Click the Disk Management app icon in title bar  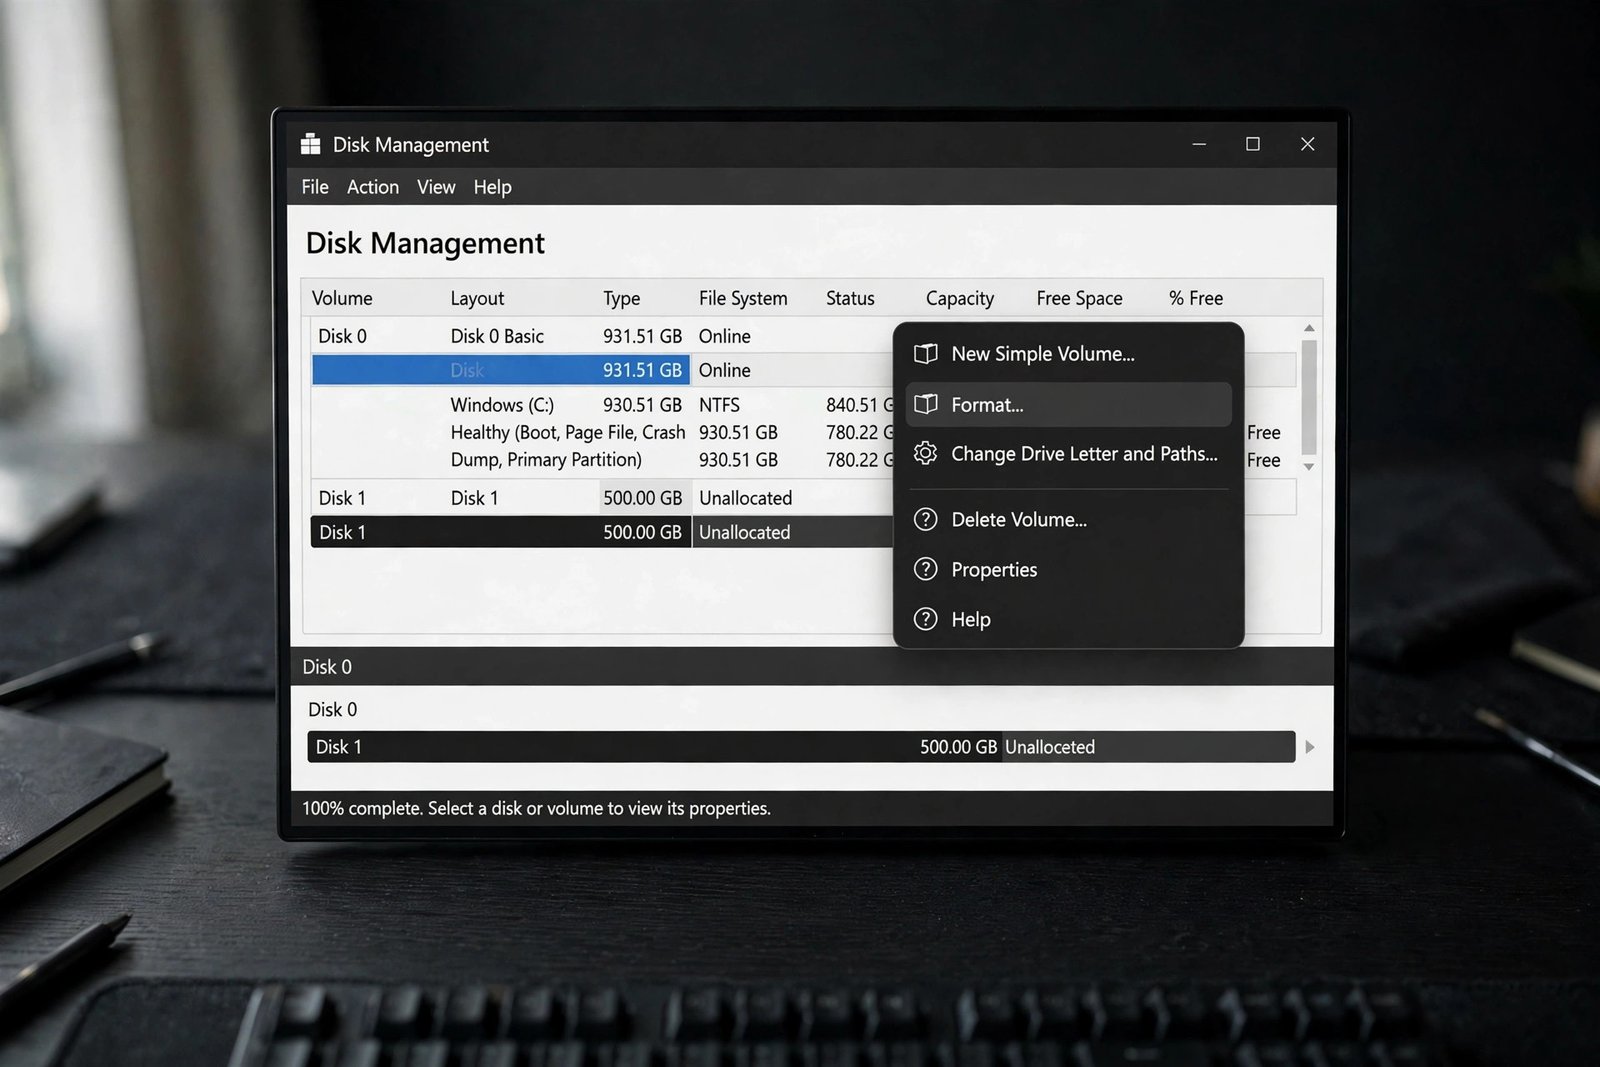pos(311,144)
